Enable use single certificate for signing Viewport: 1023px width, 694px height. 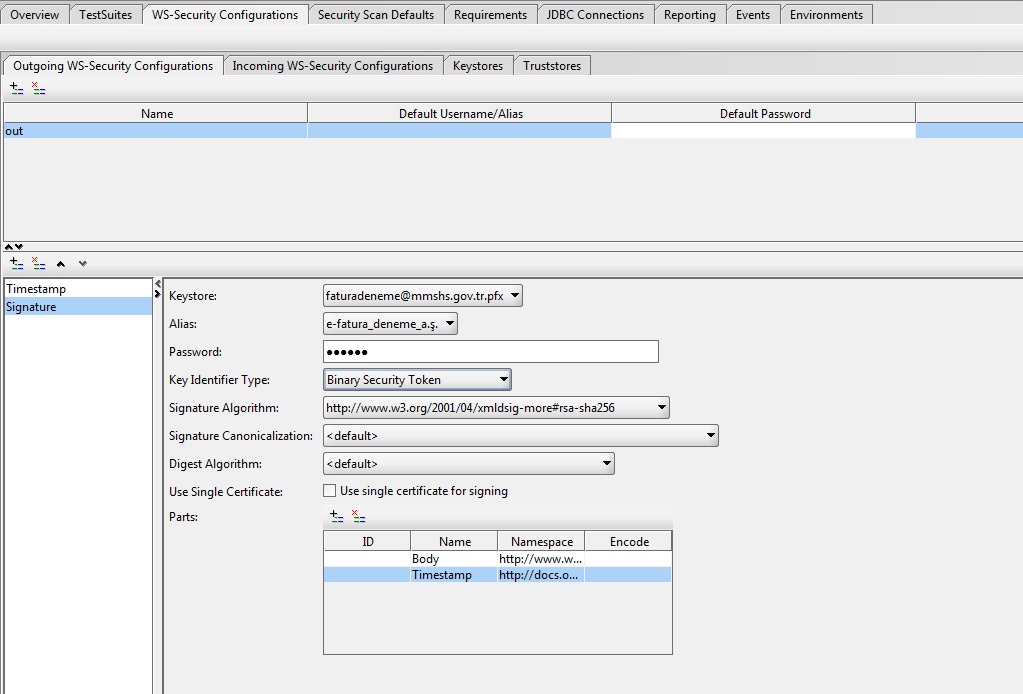(329, 491)
